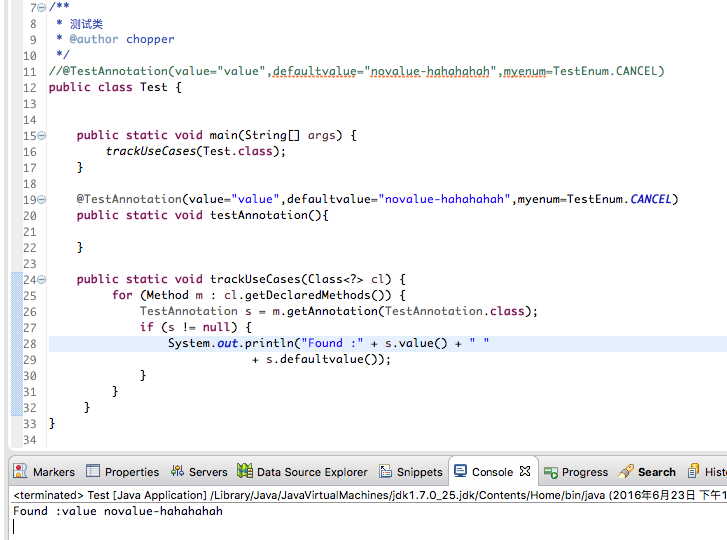Image resolution: width=727 pixels, height=540 pixels.
Task: Click the "@author chopper" comment text
Action: coord(122,39)
